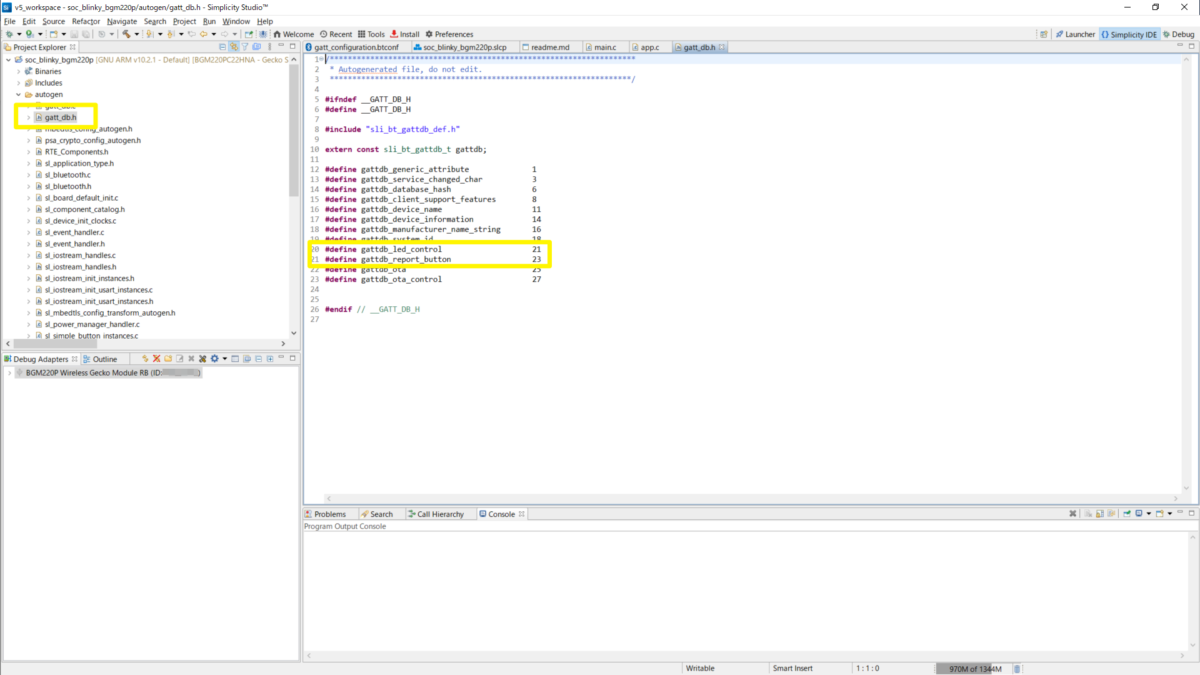This screenshot has height=675, width=1200.
Task: Open the Window menu
Action: click(x=236, y=21)
